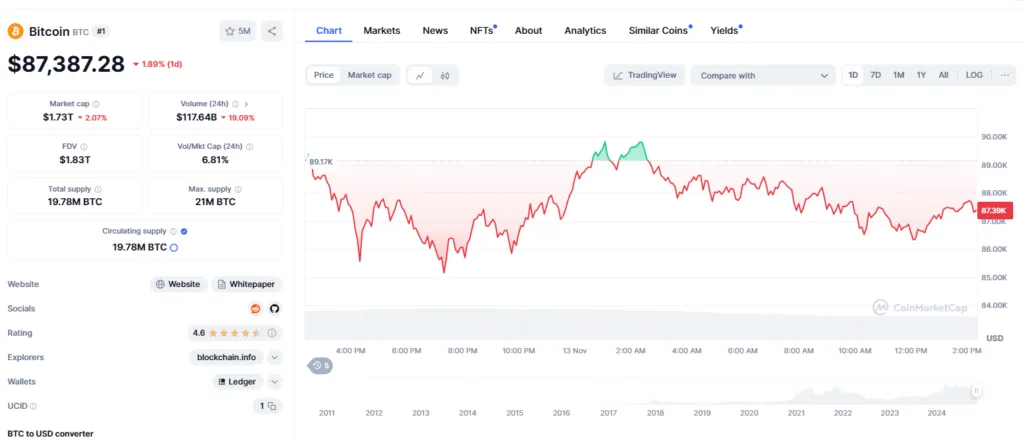
Task: Open the Markets tab
Action: tap(382, 31)
